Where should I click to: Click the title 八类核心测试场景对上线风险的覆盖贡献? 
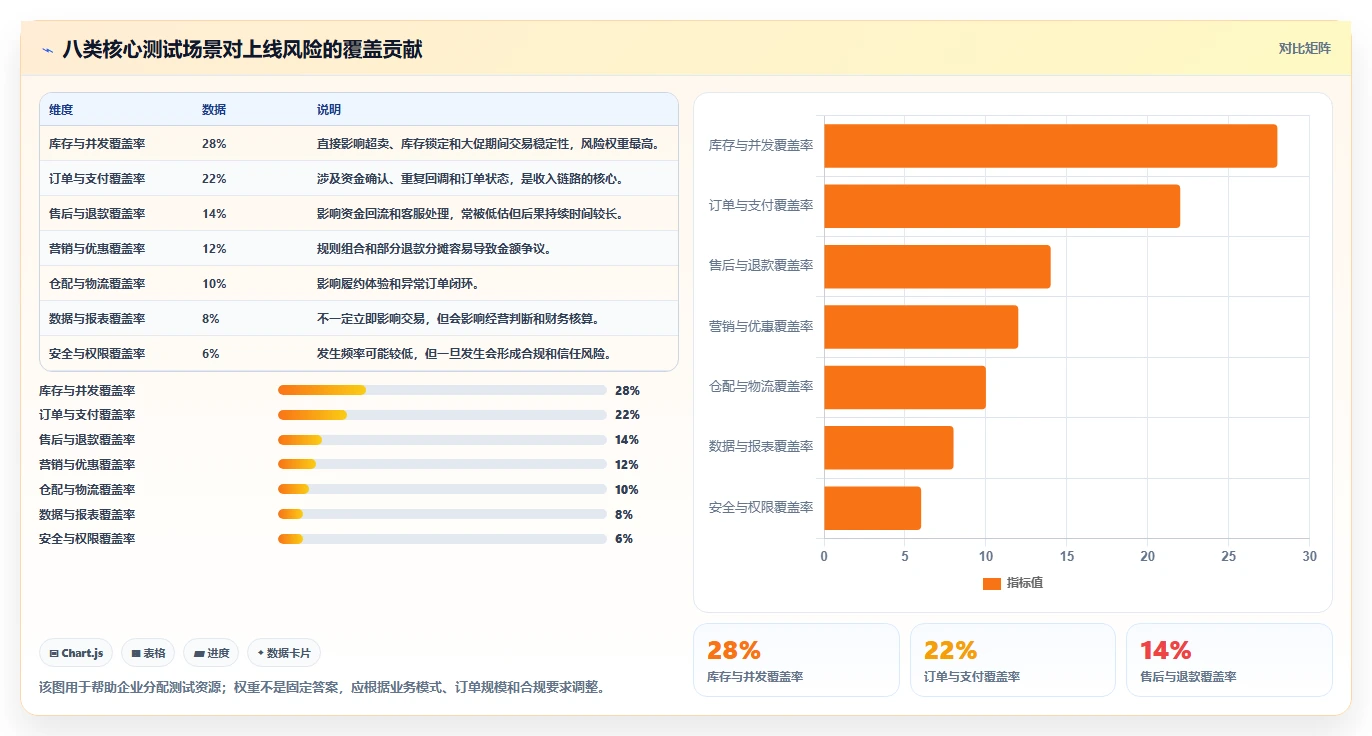click(x=242, y=50)
